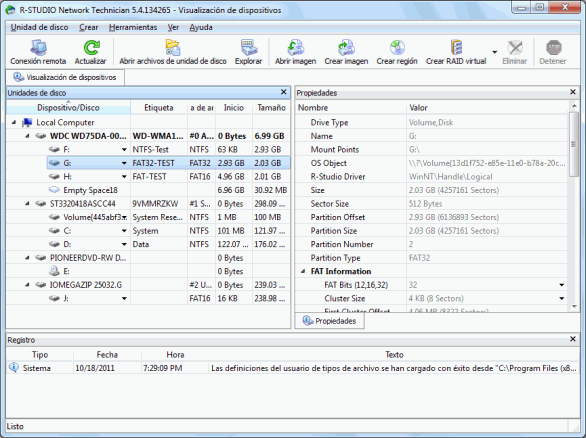Screen dimensions: 586x438
Task: Open FAT Bits (12,16,32) value dropdown
Action: click(x=561, y=285)
